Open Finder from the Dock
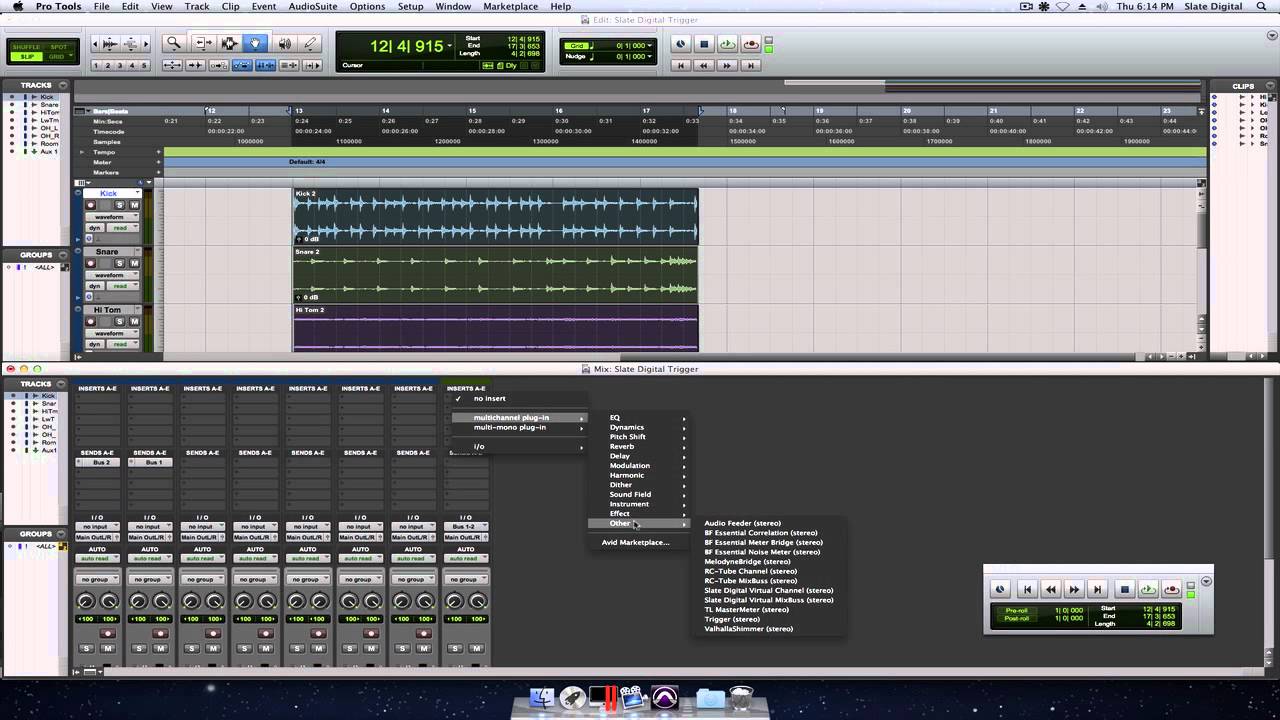This screenshot has height=720, width=1280. [541, 698]
